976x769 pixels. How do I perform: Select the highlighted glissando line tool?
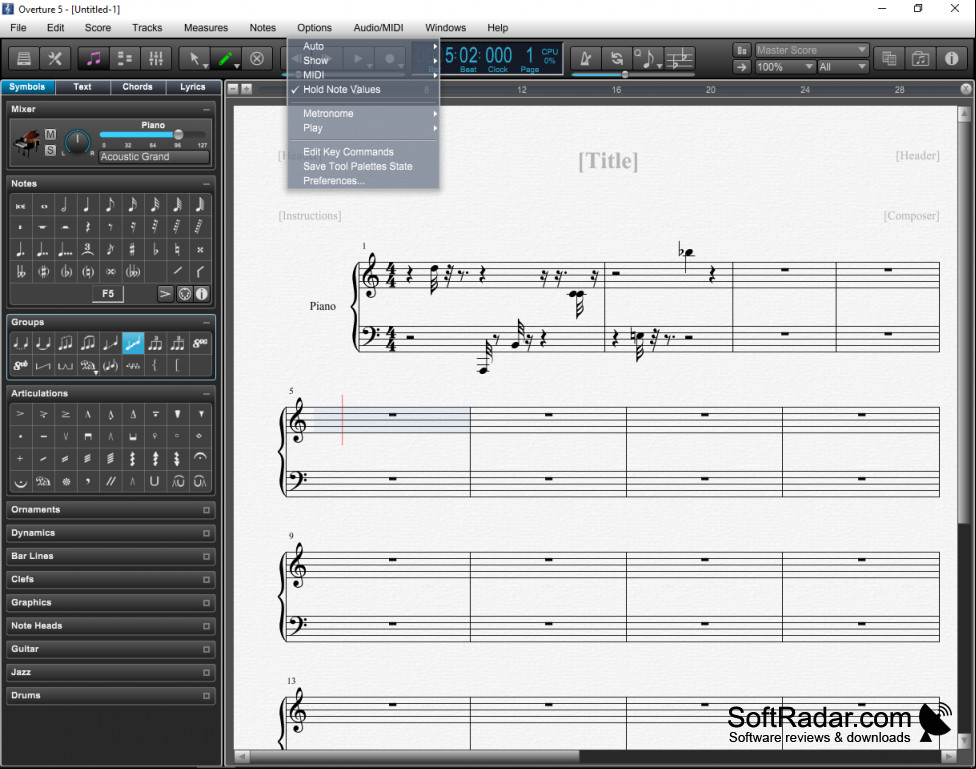(133, 343)
